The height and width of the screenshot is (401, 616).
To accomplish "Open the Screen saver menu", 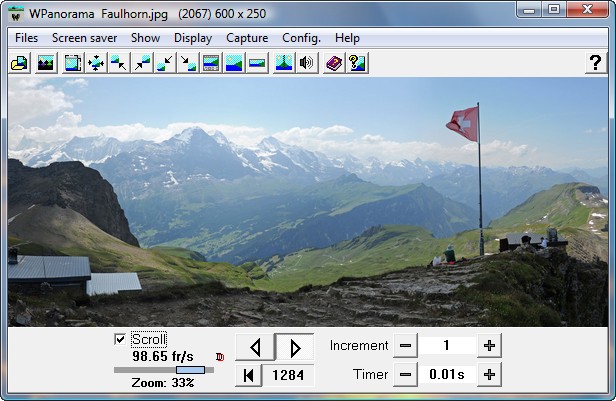I will click(x=84, y=38).
